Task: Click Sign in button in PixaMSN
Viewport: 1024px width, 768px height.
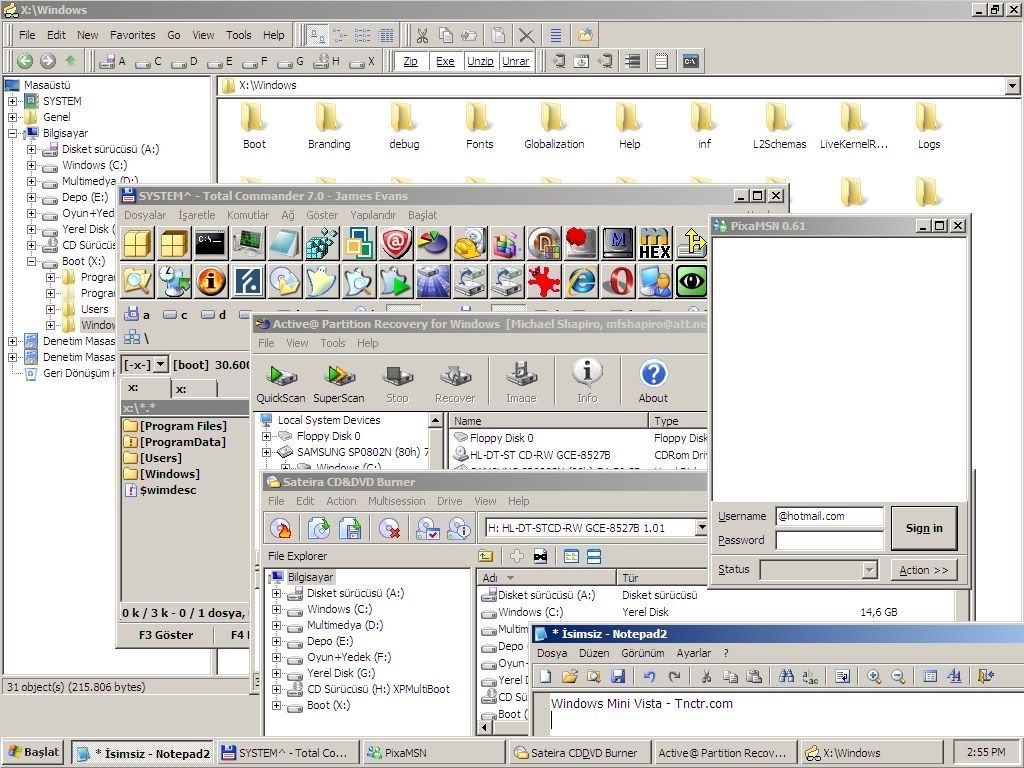Action: coord(924,528)
